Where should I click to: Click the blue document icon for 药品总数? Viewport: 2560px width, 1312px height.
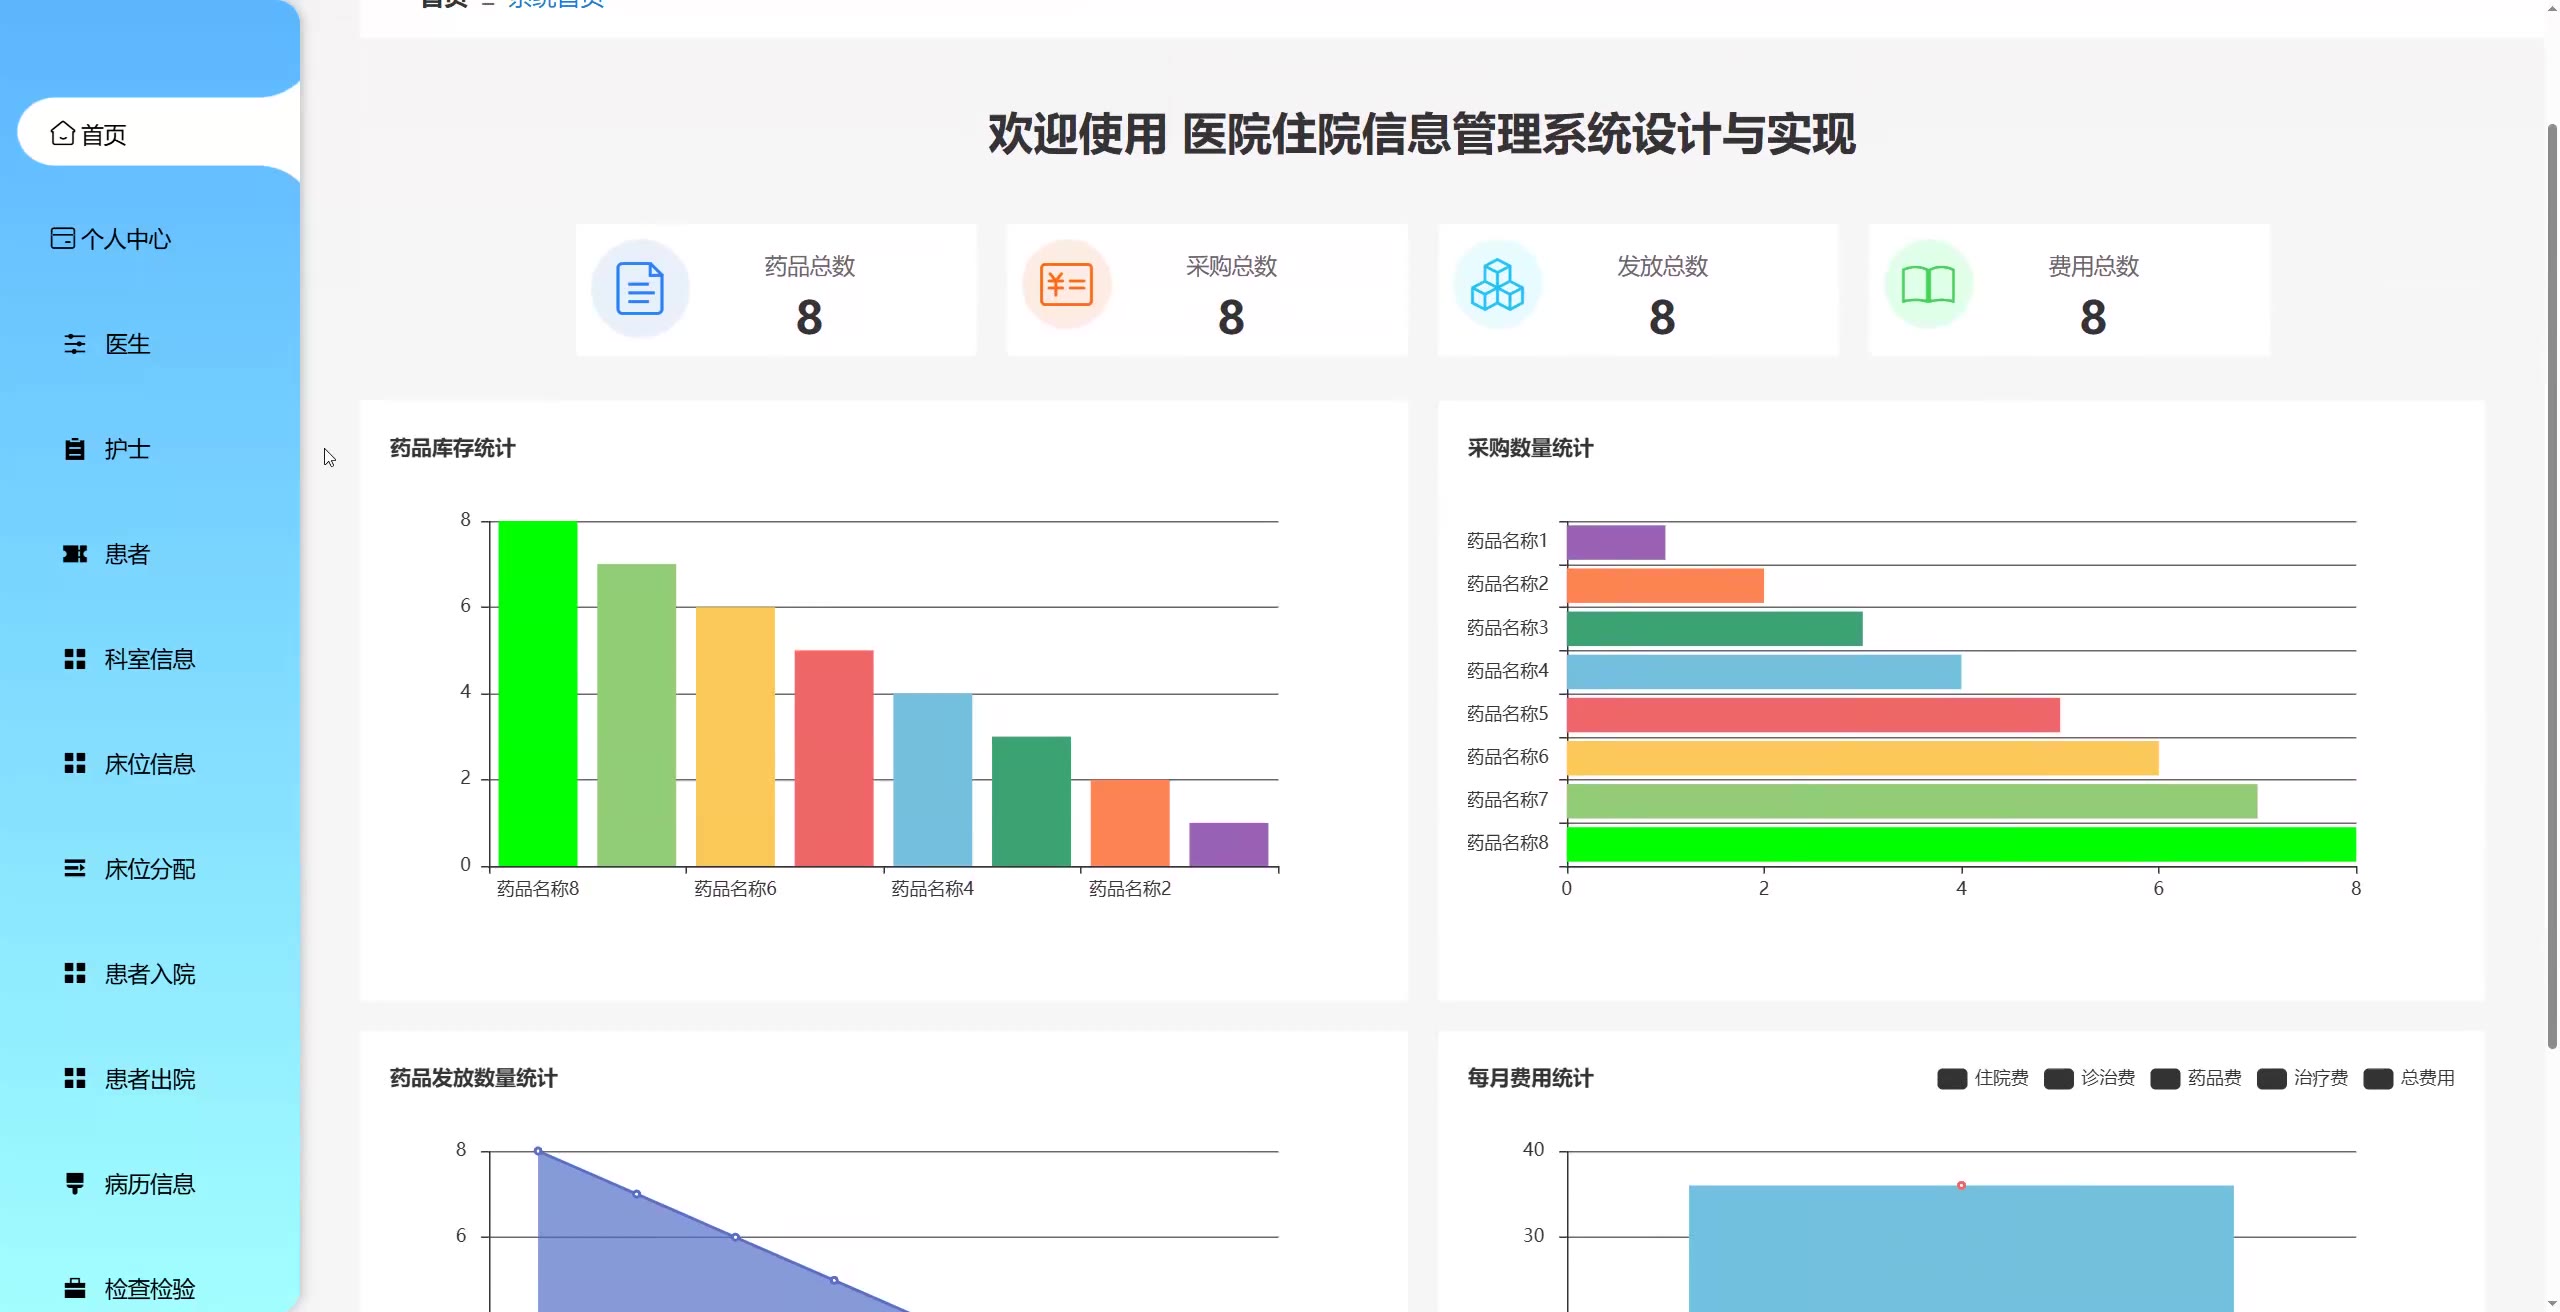point(640,289)
